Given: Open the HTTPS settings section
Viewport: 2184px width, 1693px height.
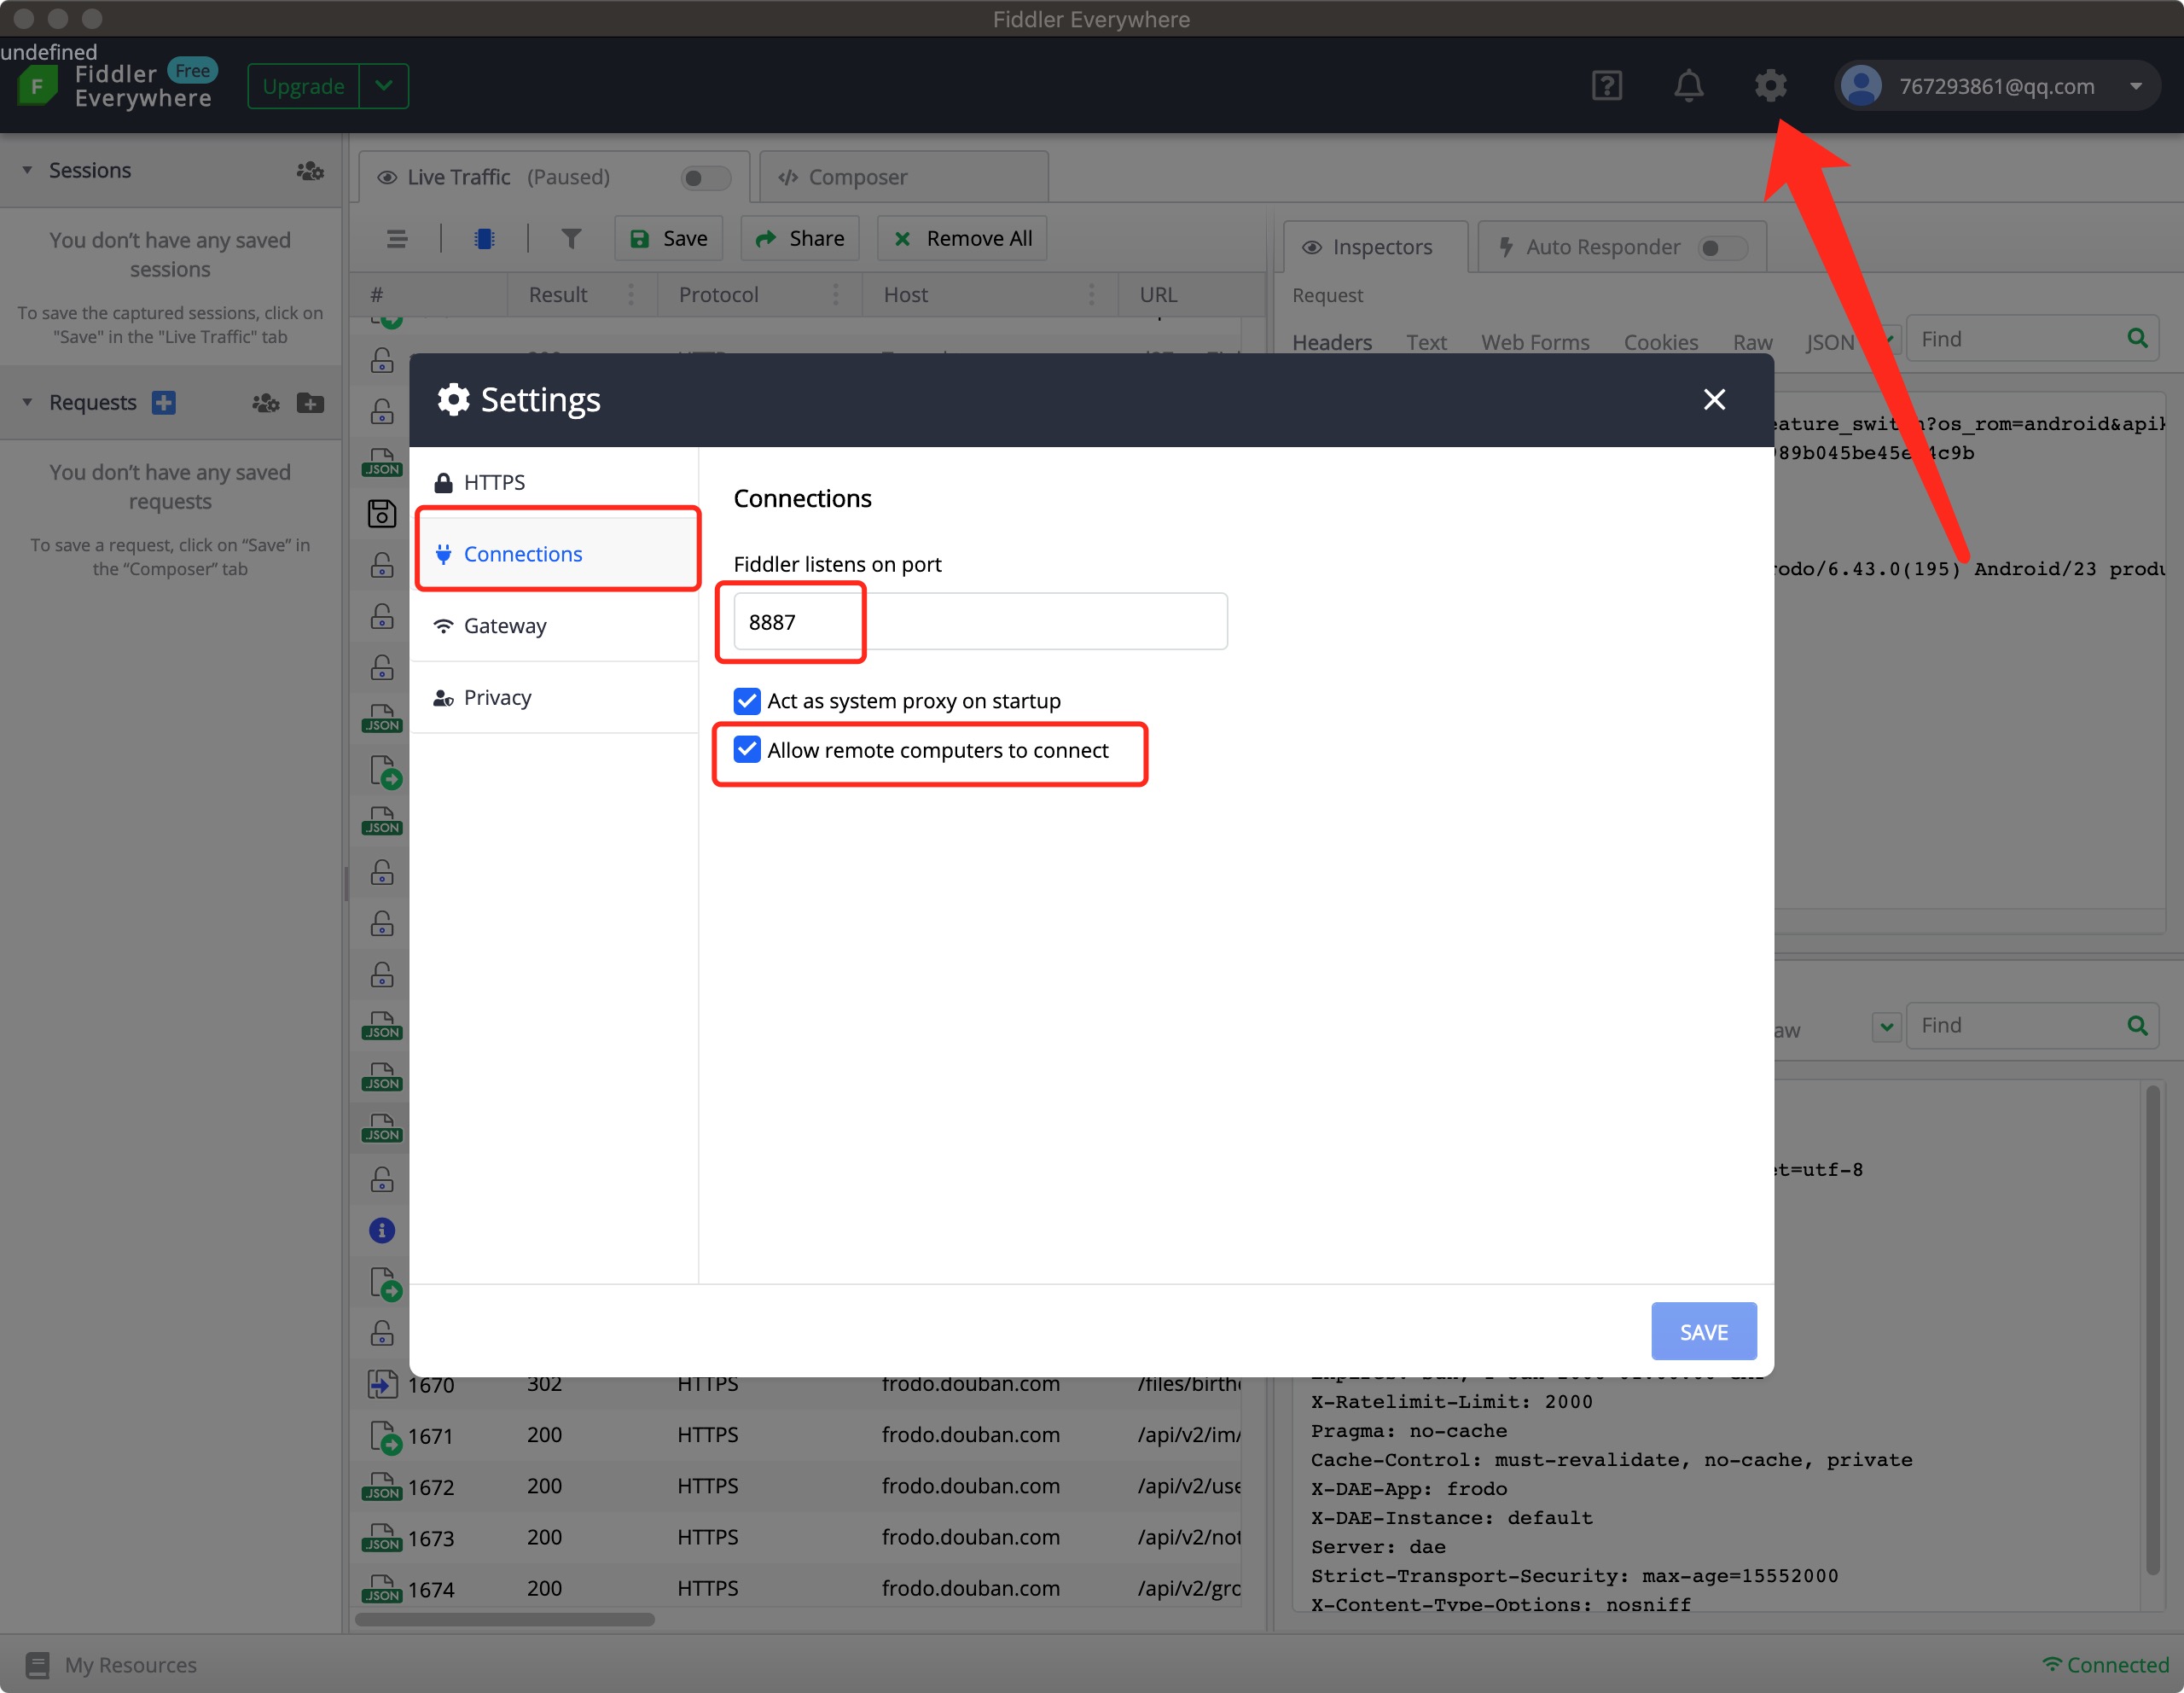Looking at the screenshot, I should pyautogui.click(x=494, y=483).
